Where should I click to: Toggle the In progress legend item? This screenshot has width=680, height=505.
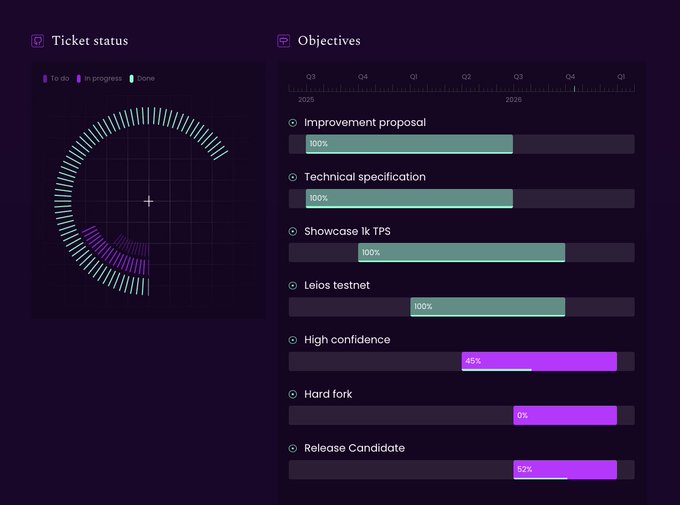coord(99,79)
